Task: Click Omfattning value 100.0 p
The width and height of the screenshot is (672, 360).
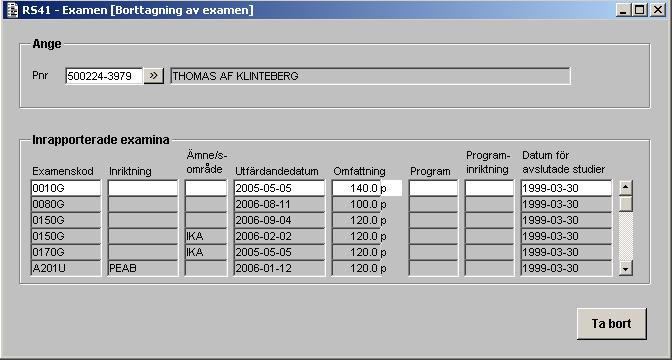Action: click(359, 204)
